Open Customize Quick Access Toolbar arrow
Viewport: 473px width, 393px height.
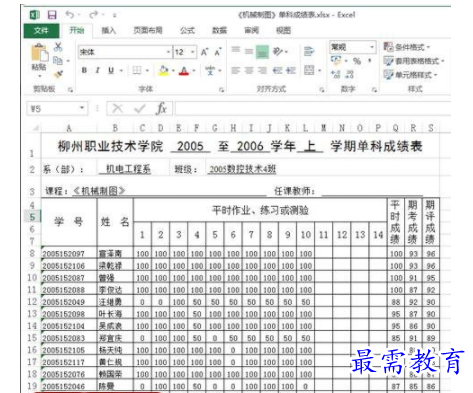(114, 15)
